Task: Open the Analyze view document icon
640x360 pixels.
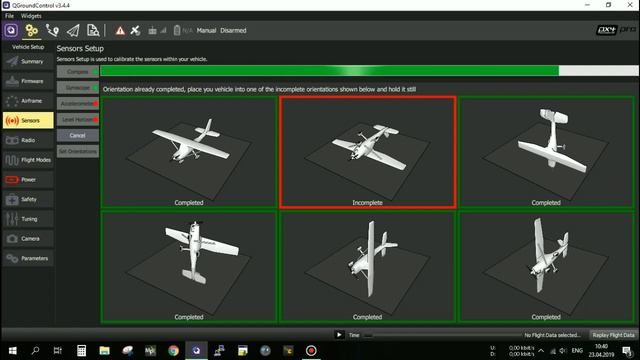Action: point(93,31)
